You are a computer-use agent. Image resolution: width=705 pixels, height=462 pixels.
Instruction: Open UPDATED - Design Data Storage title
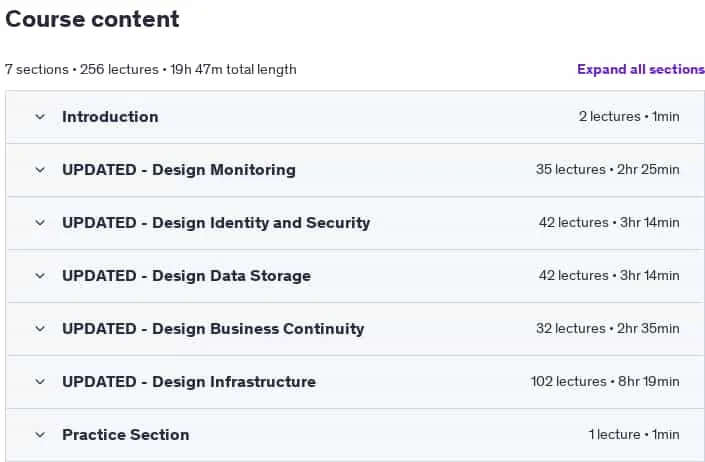pyautogui.click(x=187, y=276)
